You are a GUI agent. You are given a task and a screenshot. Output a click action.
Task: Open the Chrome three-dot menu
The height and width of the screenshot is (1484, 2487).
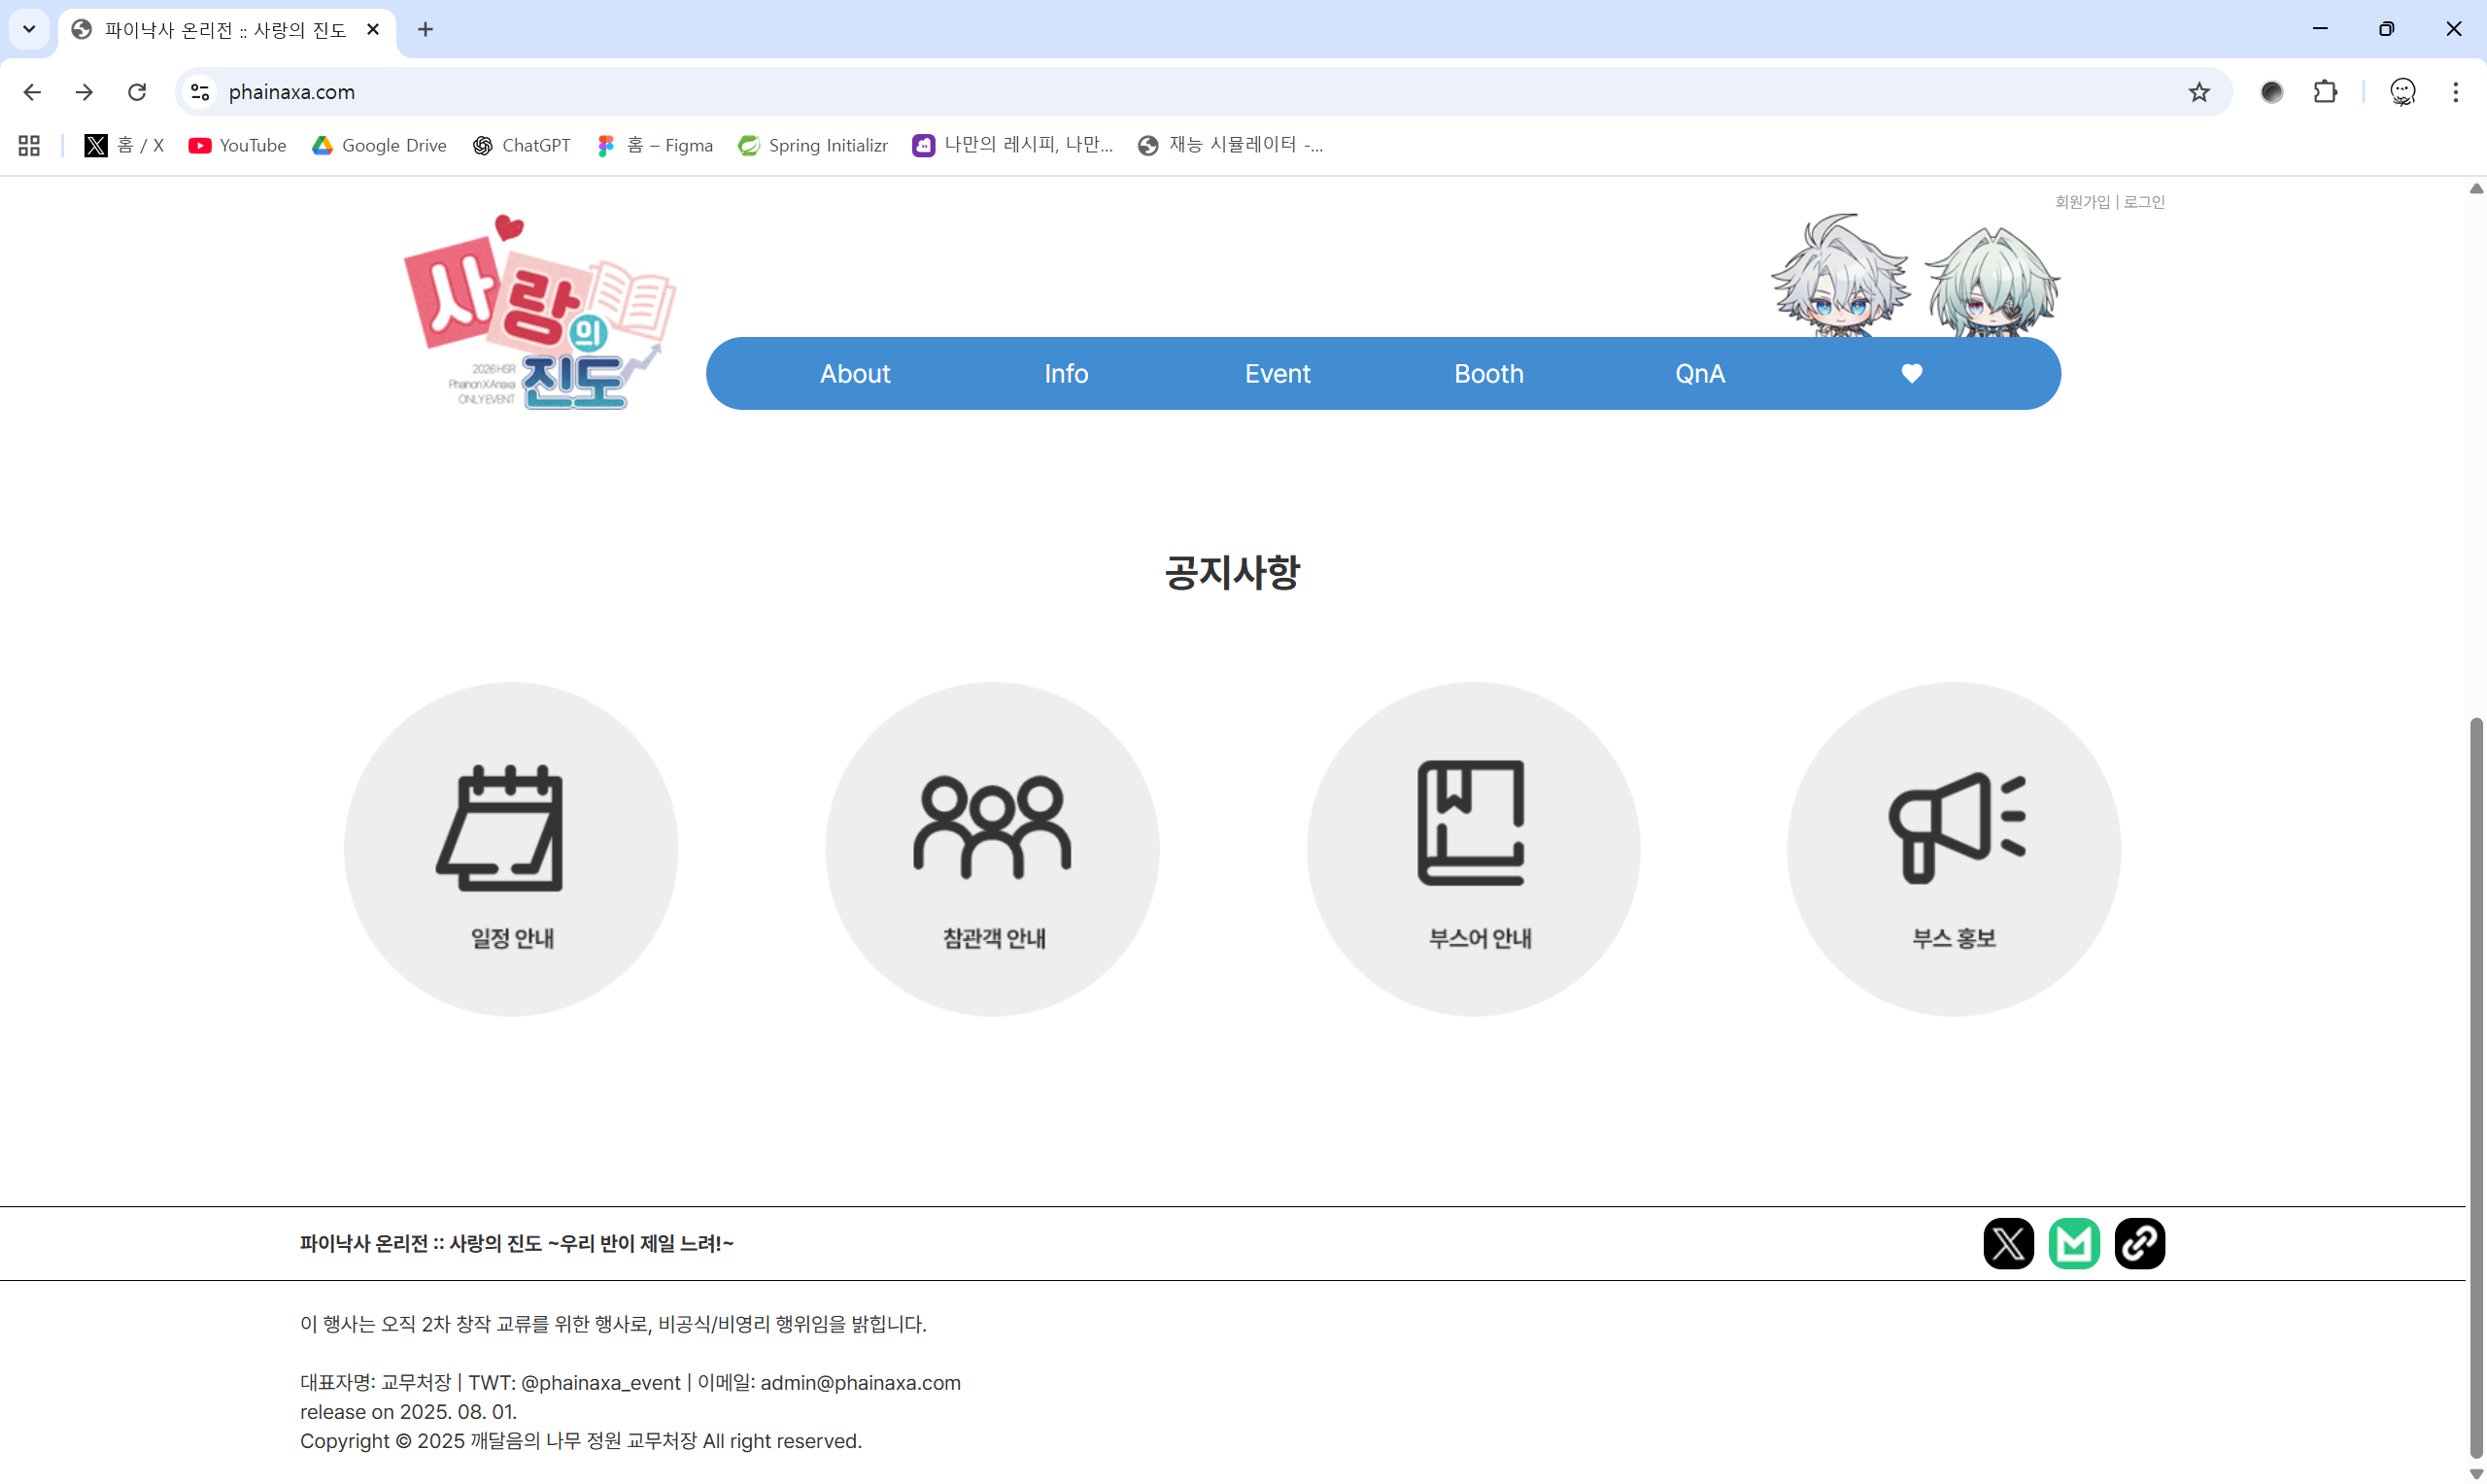coord(2455,92)
